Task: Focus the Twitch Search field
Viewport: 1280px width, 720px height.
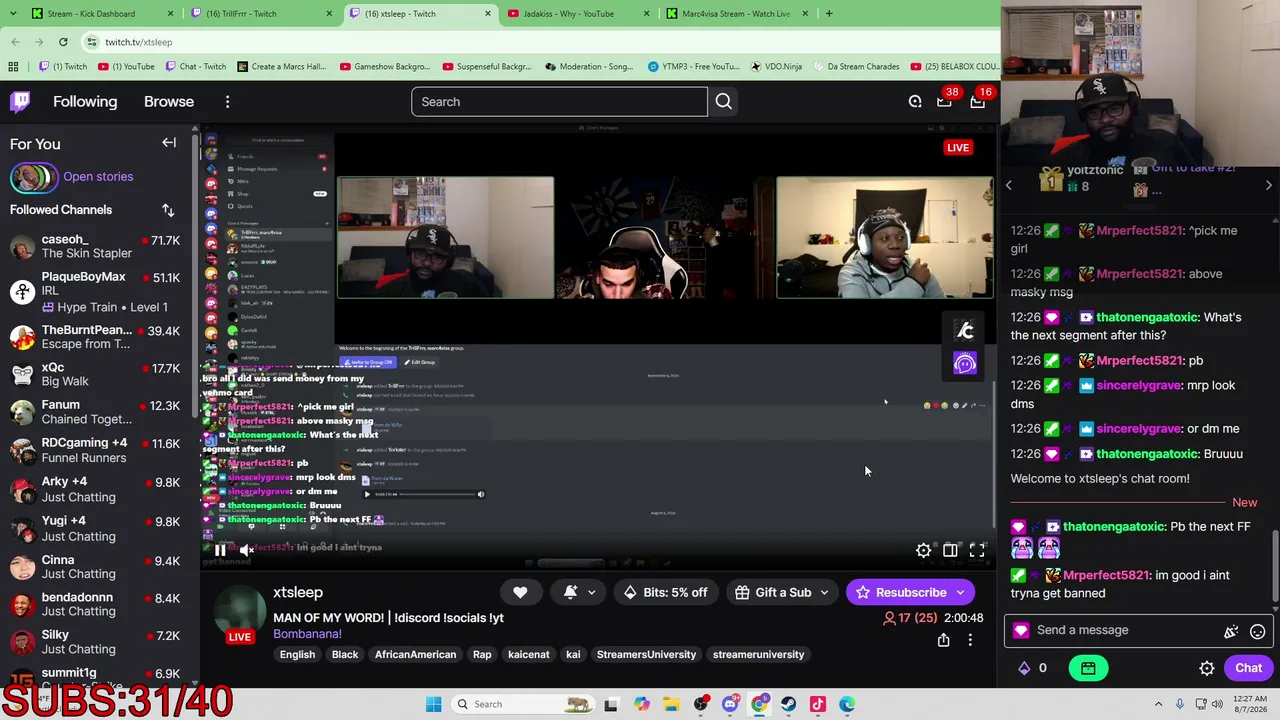Action: click(559, 101)
